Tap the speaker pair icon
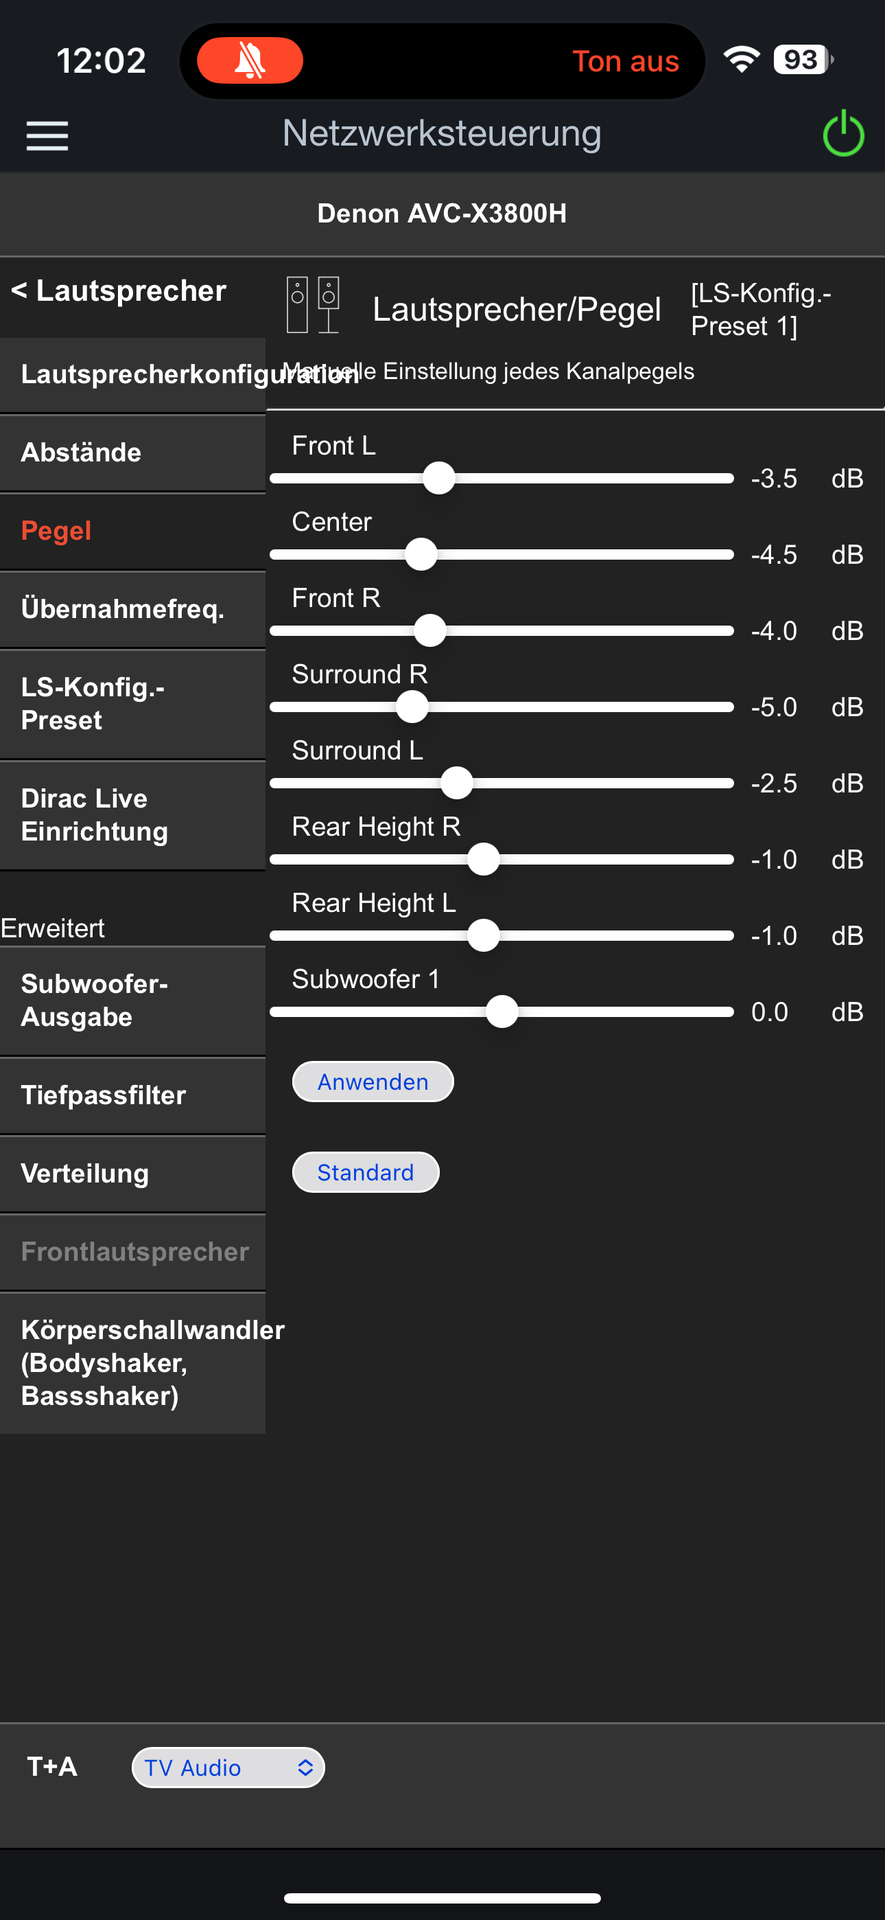The width and height of the screenshot is (885, 1920). coord(313,305)
